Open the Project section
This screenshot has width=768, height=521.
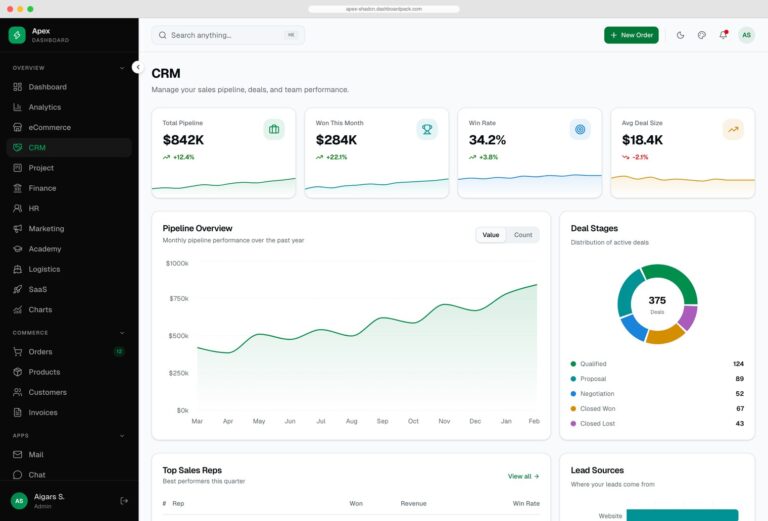click(69, 168)
